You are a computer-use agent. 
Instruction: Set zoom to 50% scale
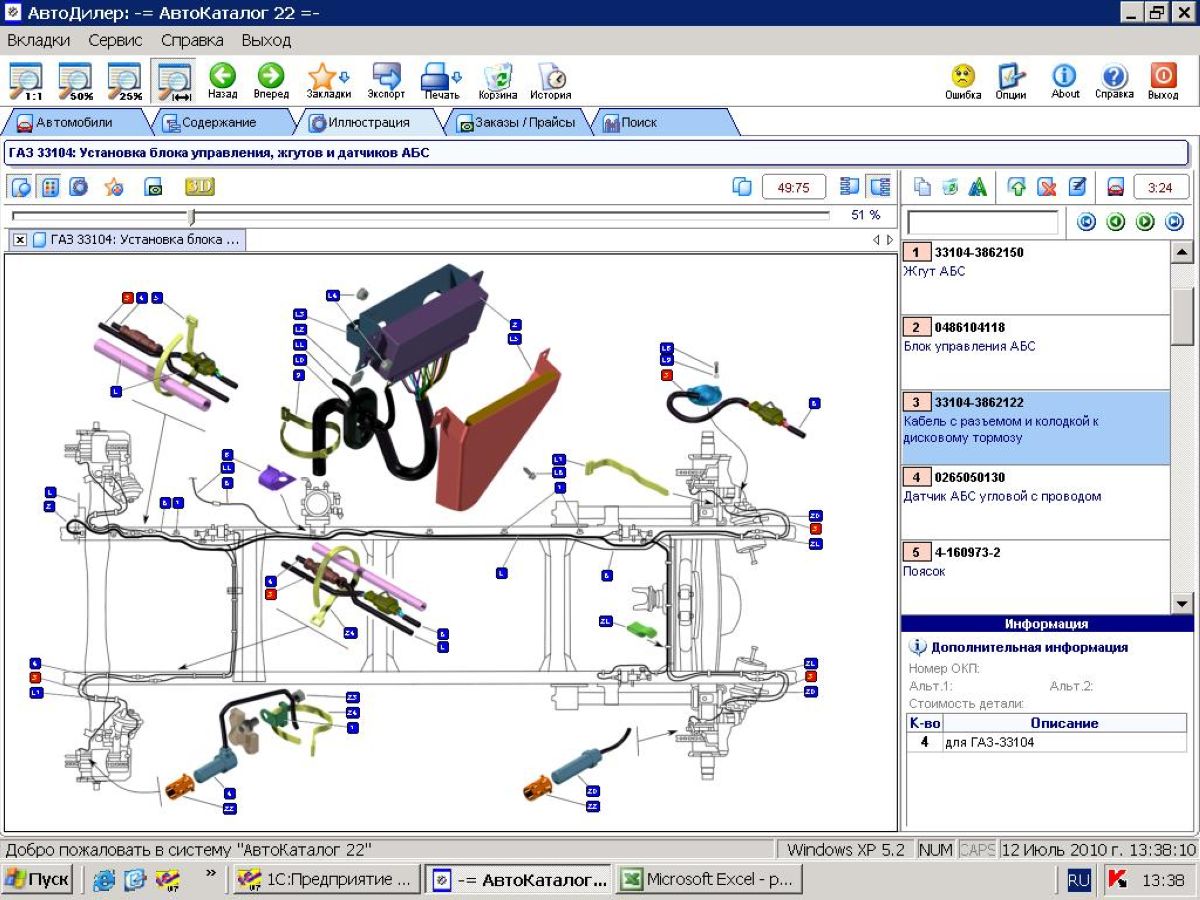(x=75, y=81)
